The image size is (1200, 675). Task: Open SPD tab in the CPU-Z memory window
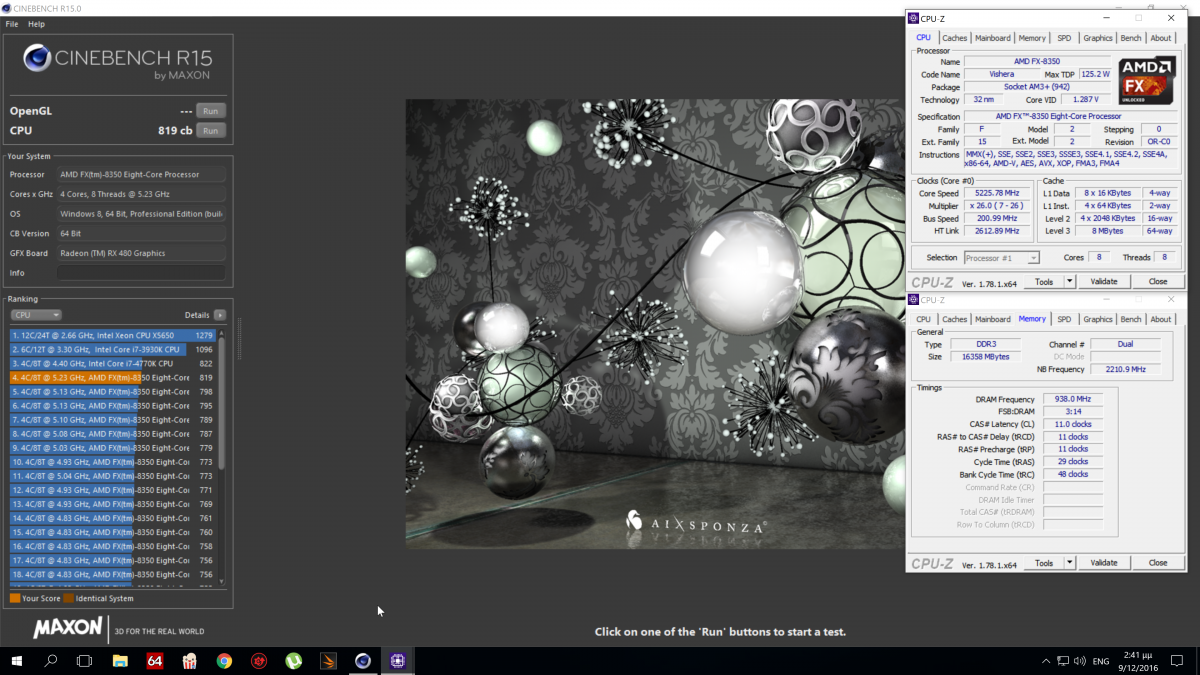pyautogui.click(x=1064, y=320)
